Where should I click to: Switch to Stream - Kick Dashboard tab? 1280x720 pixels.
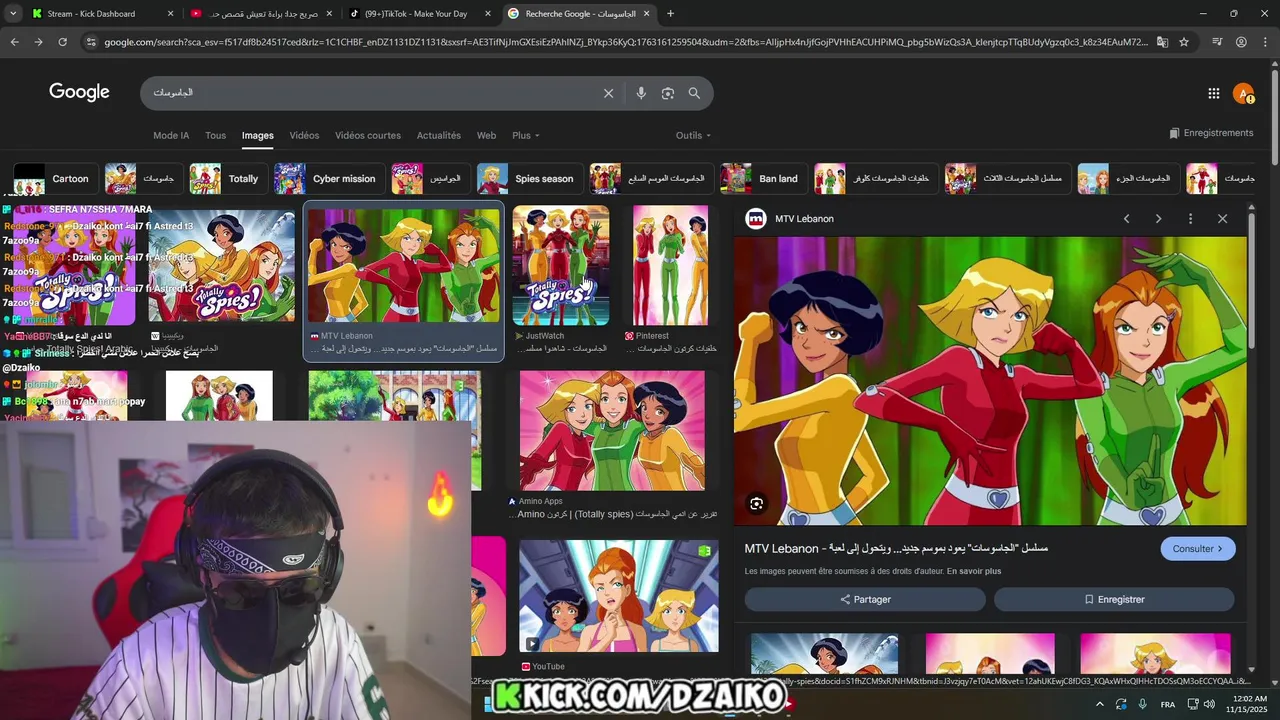coord(91,14)
